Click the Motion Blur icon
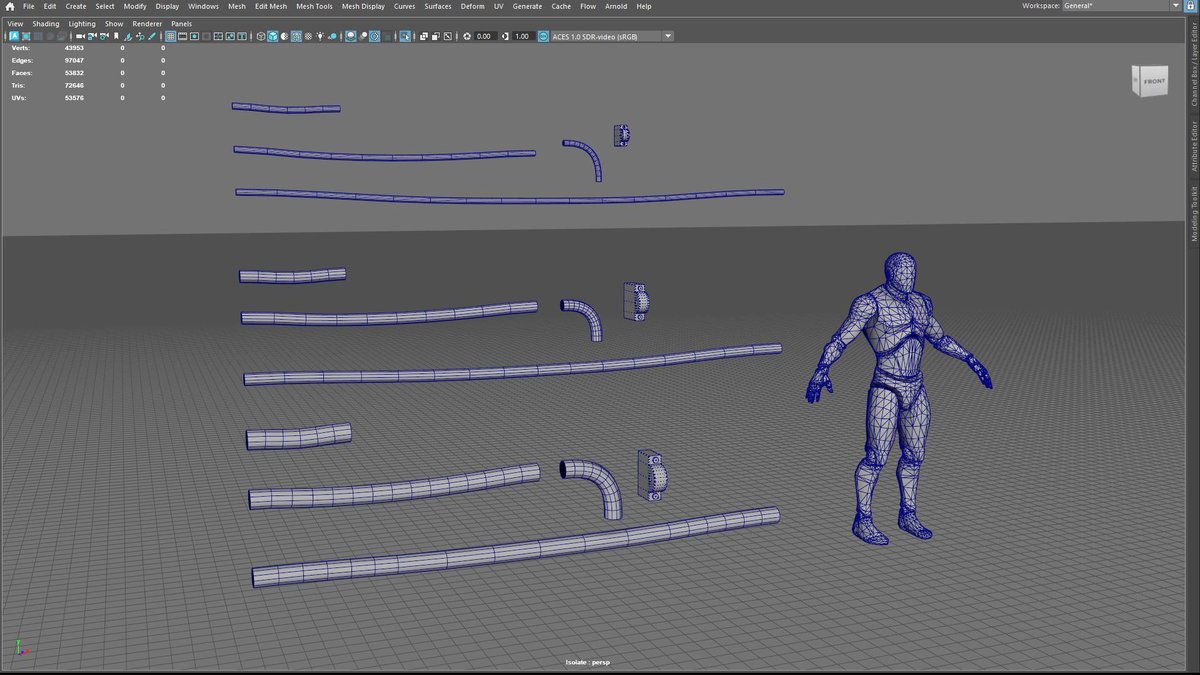Image resolution: width=1200 pixels, height=675 pixels. [x=363, y=36]
